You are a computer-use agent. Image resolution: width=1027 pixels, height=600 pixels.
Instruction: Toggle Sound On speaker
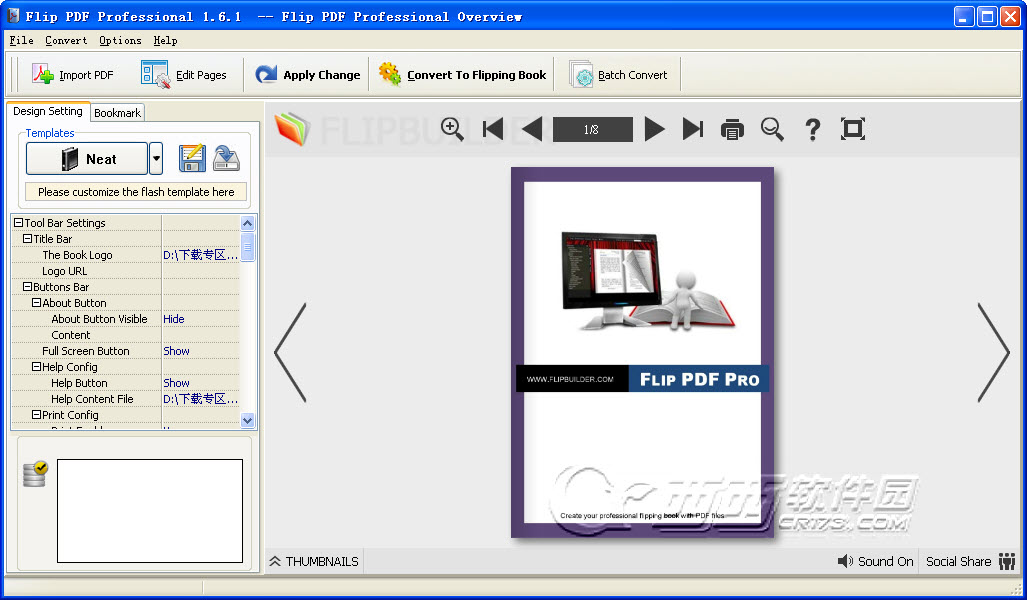(x=875, y=561)
